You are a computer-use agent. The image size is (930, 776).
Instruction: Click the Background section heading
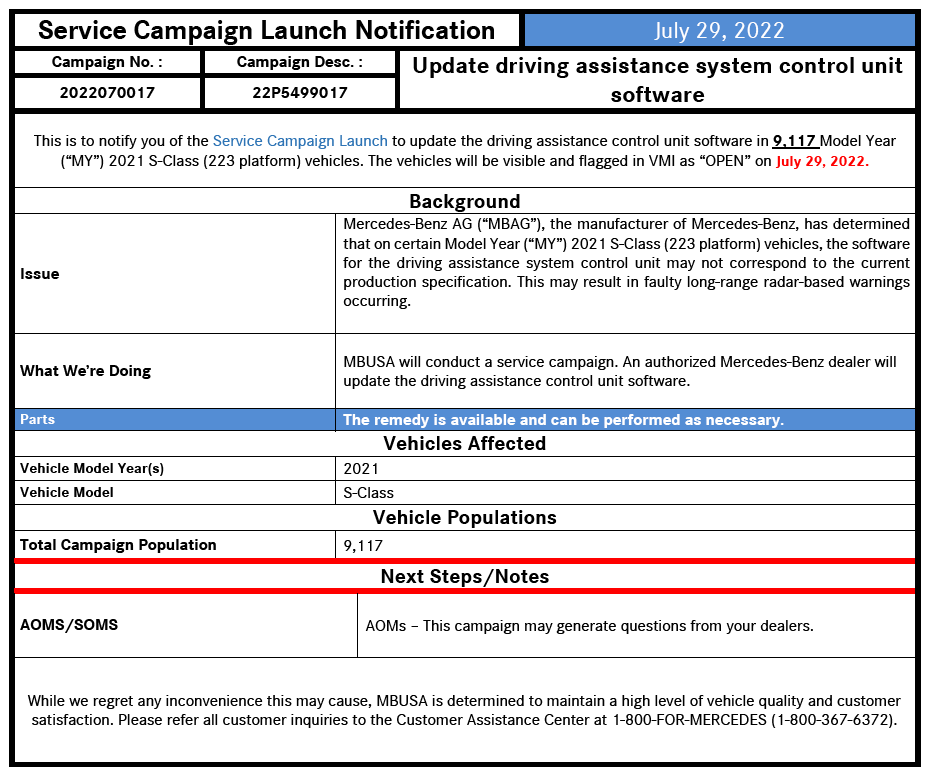coord(464,202)
